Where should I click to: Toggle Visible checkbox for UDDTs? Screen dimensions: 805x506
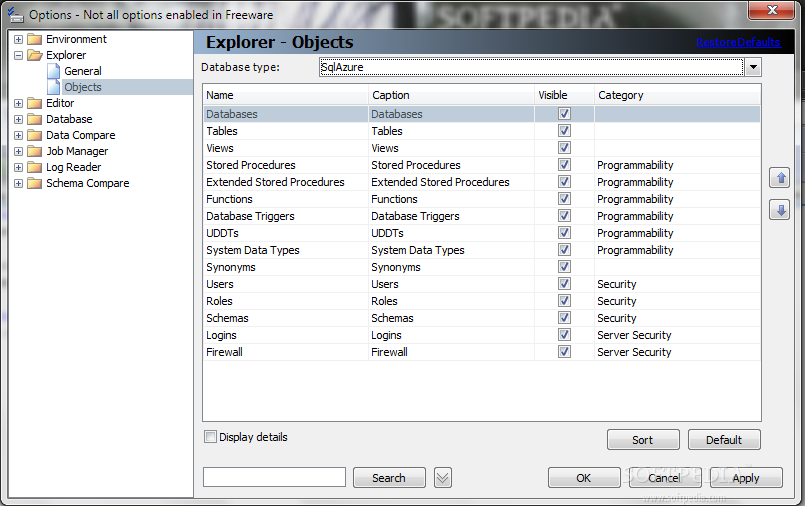[564, 232]
